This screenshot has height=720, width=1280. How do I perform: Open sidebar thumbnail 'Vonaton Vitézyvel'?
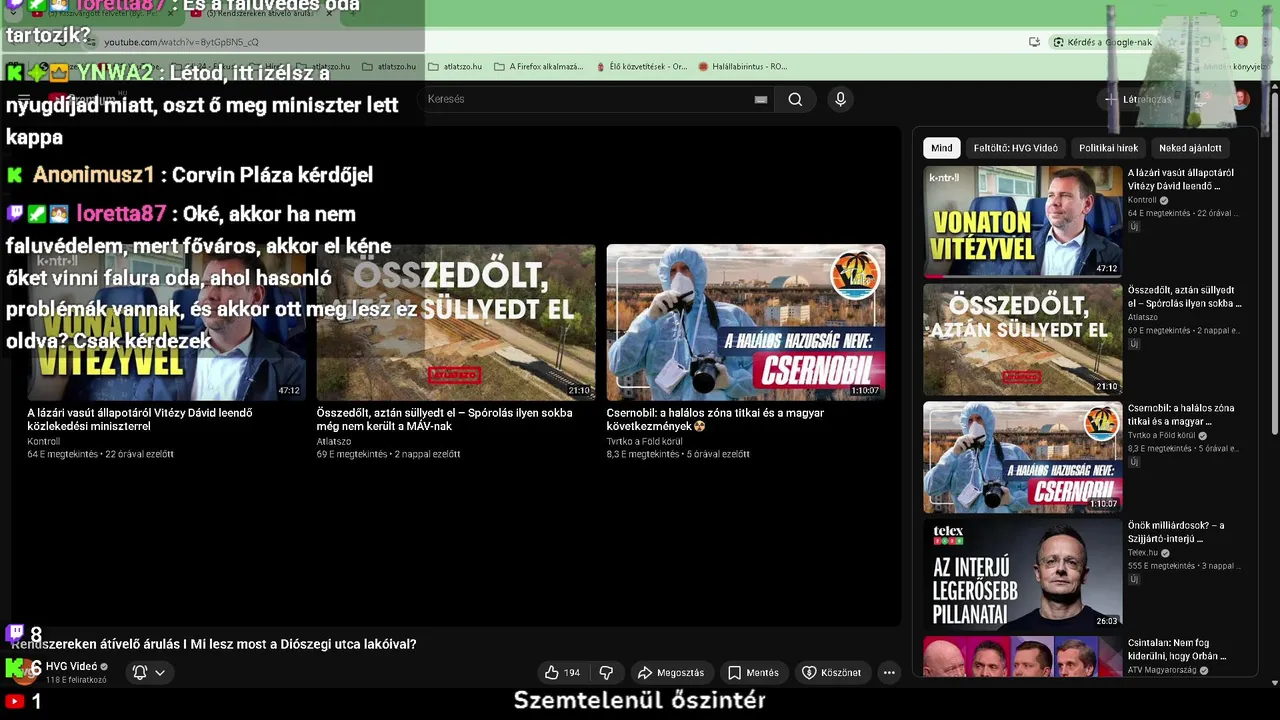[1022, 221]
